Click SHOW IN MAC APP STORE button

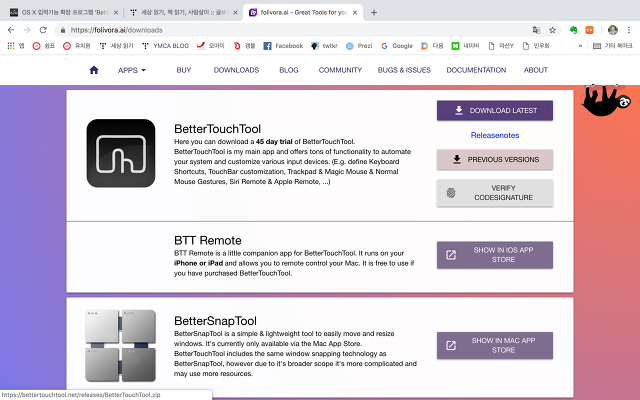point(495,345)
